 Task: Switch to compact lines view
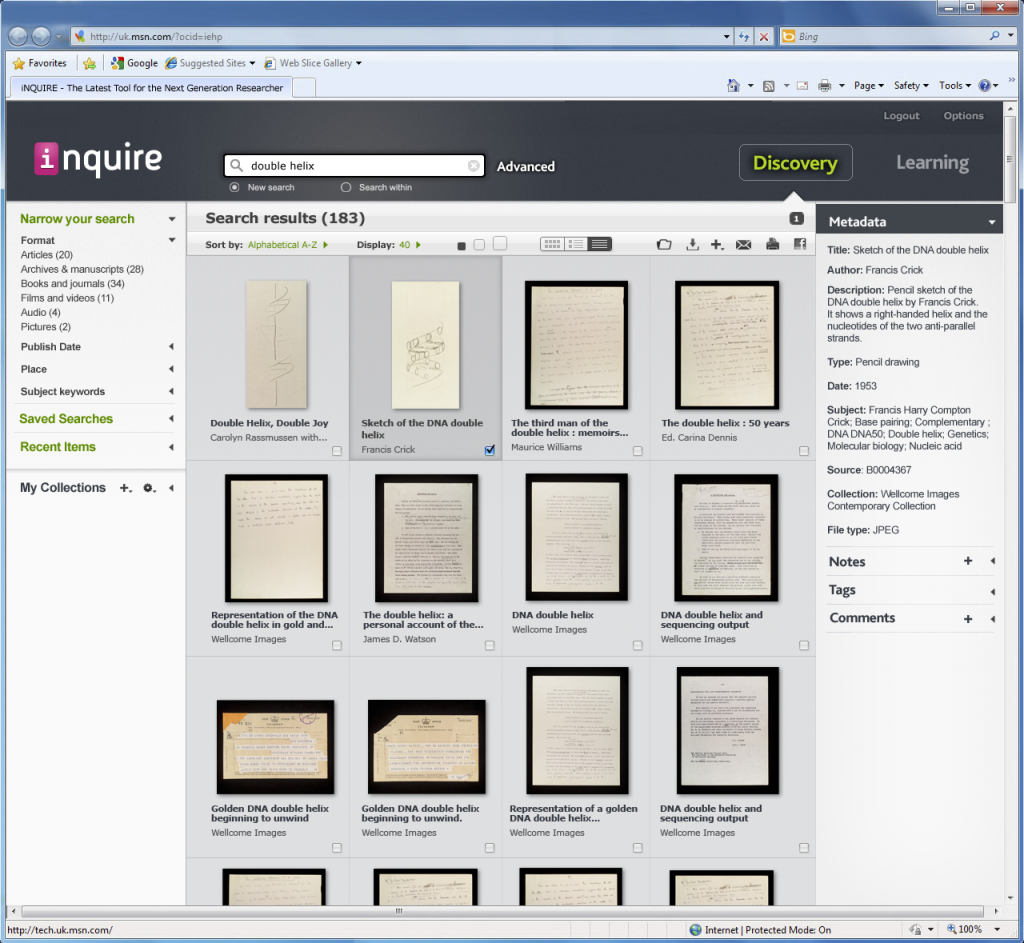click(600, 244)
